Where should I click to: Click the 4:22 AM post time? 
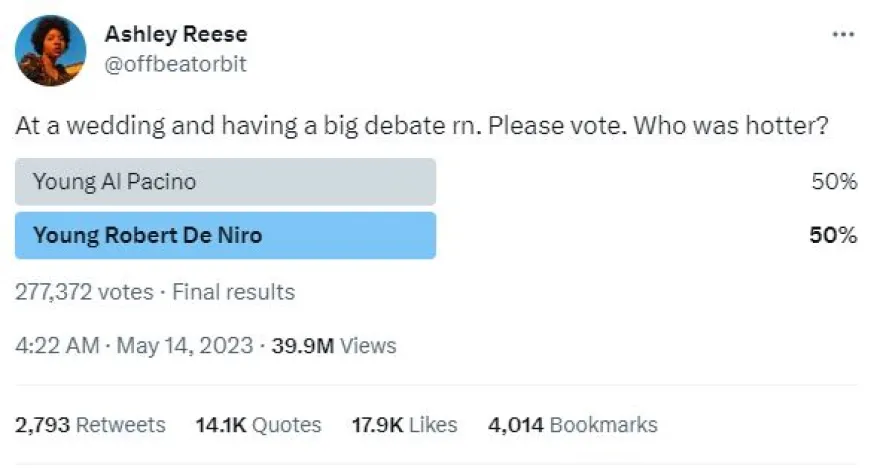coord(58,346)
